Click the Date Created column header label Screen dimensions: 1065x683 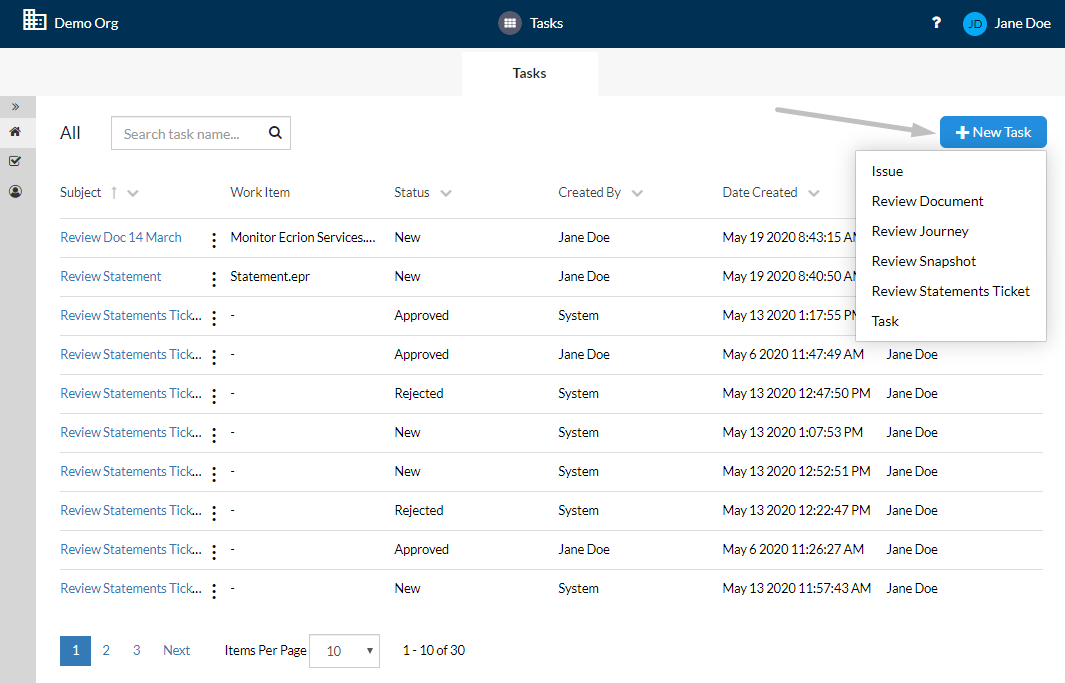coord(760,192)
